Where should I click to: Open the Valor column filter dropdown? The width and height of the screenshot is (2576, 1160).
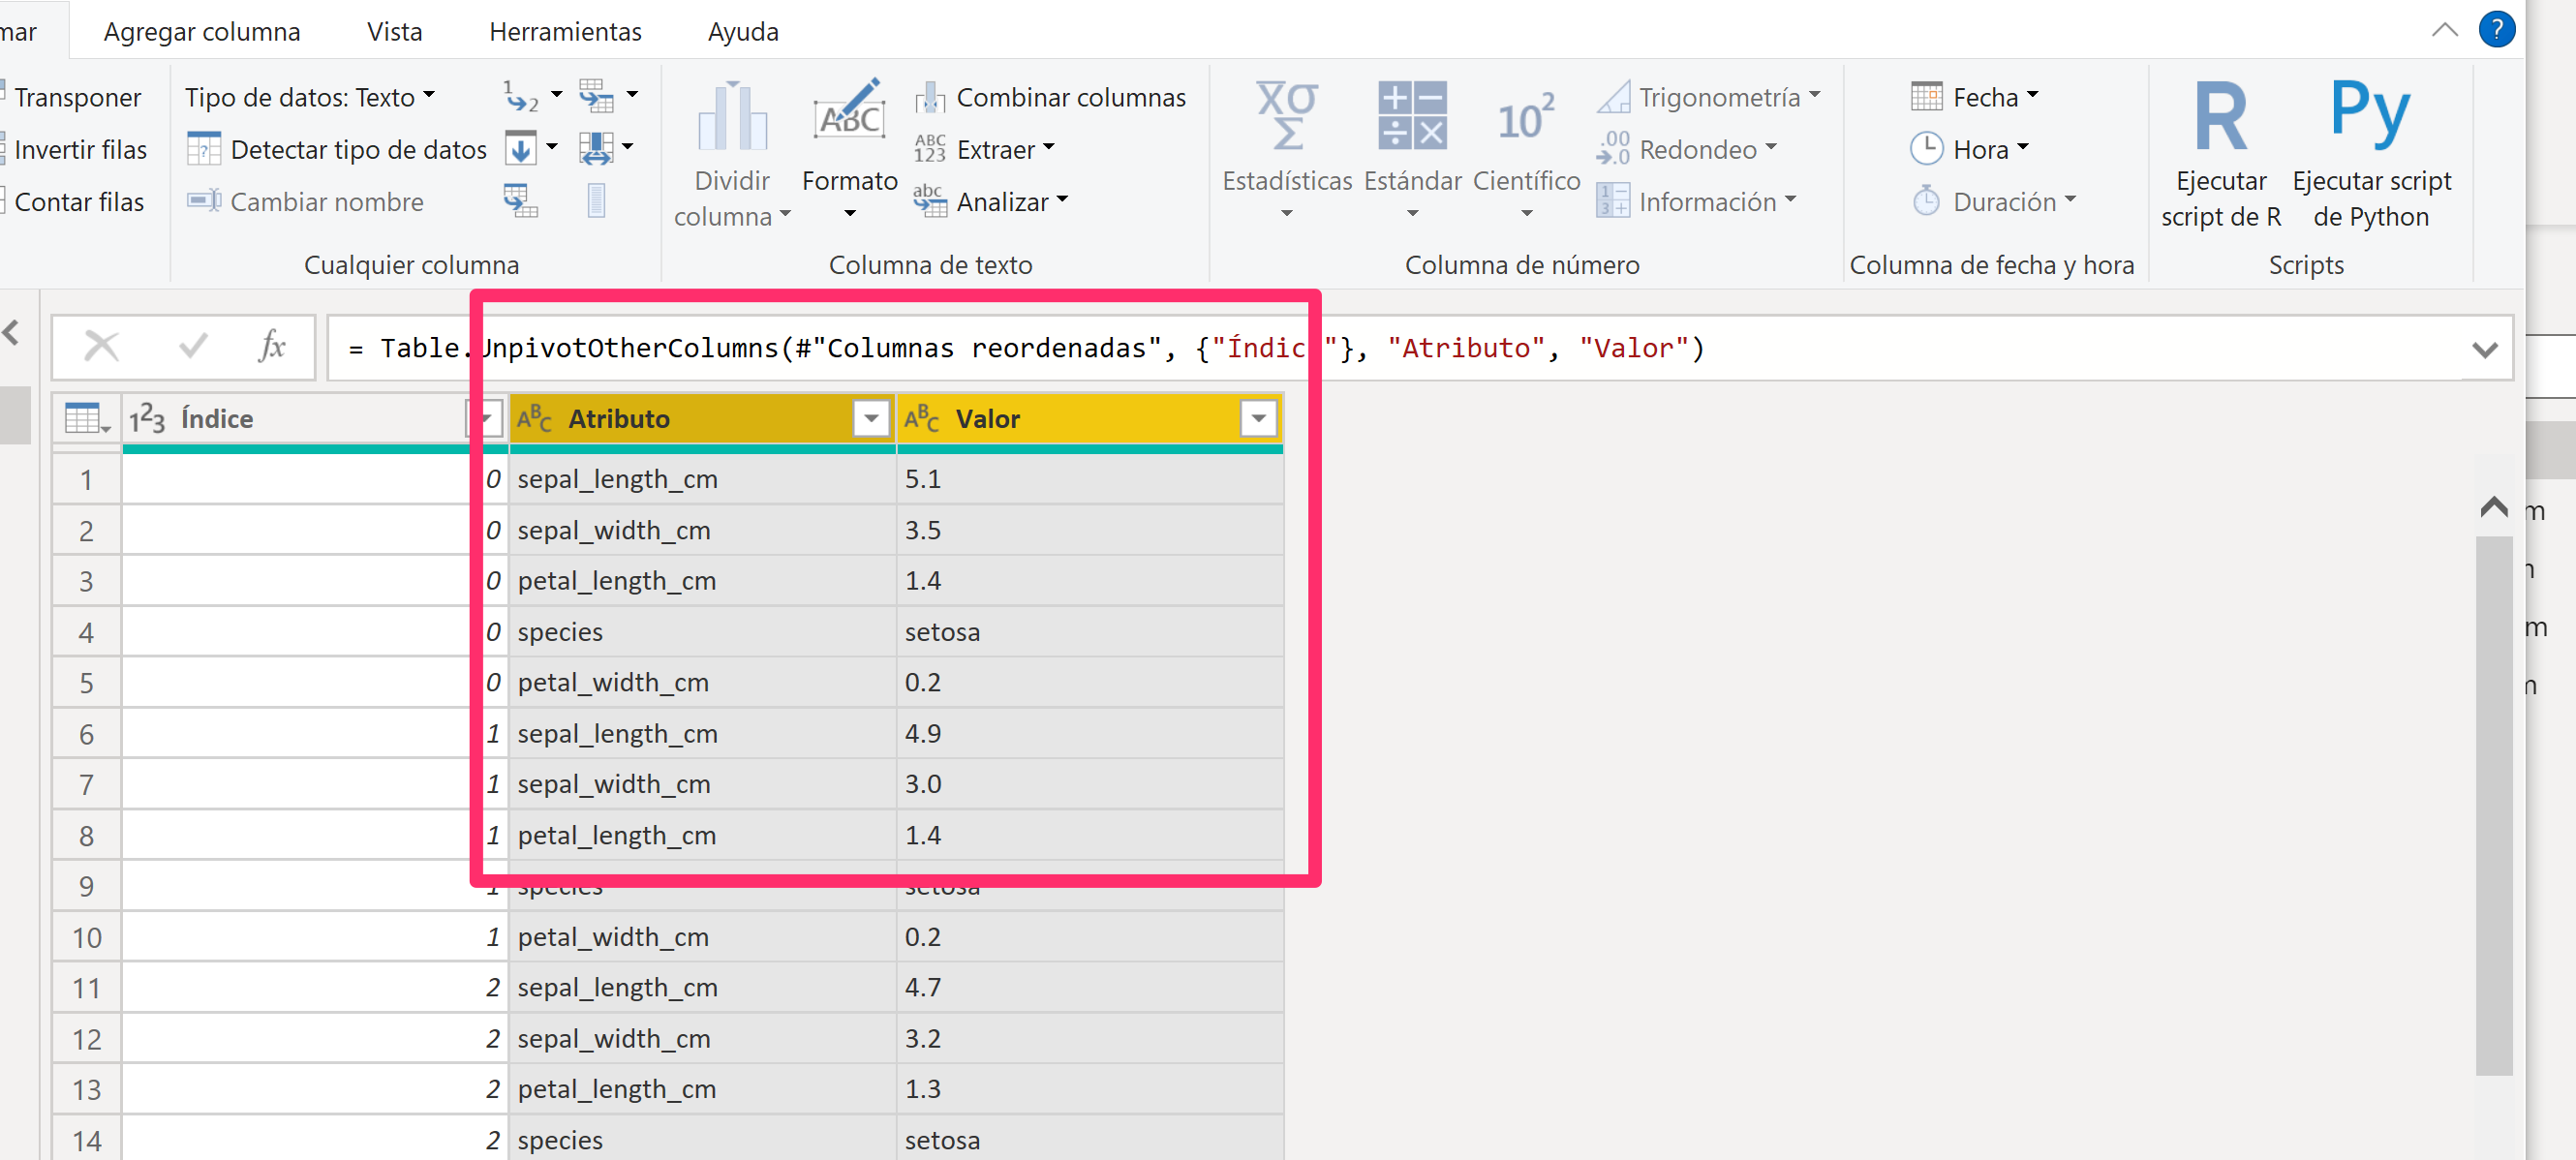point(1258,418)
